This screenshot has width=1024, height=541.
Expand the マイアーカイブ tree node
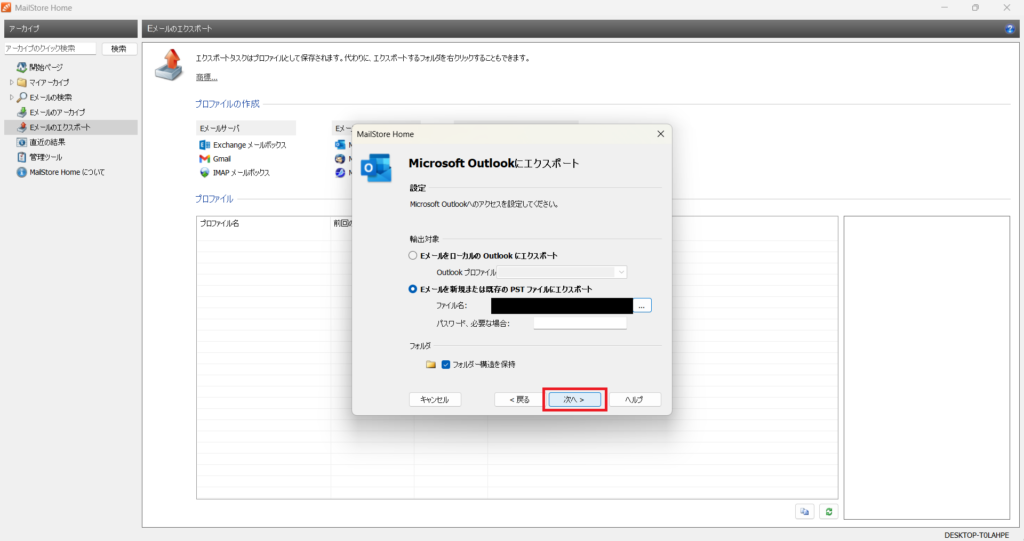pyautogui.click(x=11, y=82)
